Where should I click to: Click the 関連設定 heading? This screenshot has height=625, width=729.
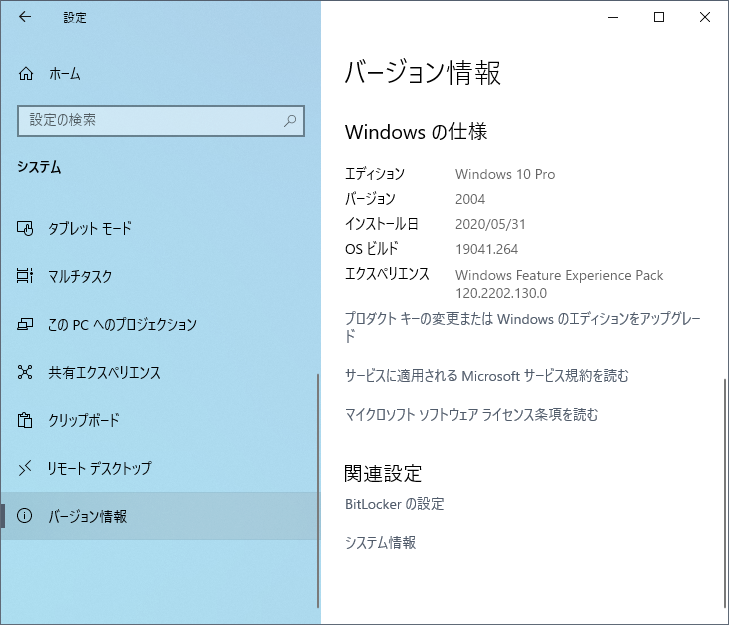[x=383, y=474]
